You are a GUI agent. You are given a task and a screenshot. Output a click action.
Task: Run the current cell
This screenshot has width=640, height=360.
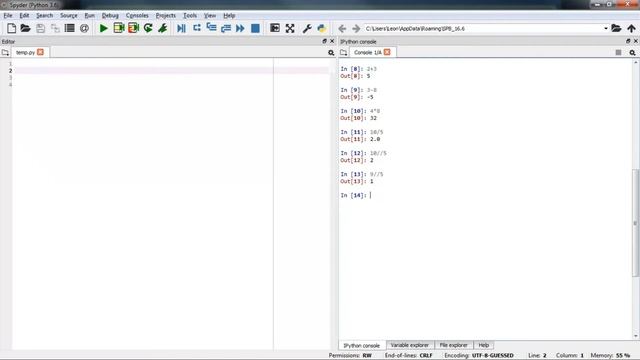click(119, 28)
